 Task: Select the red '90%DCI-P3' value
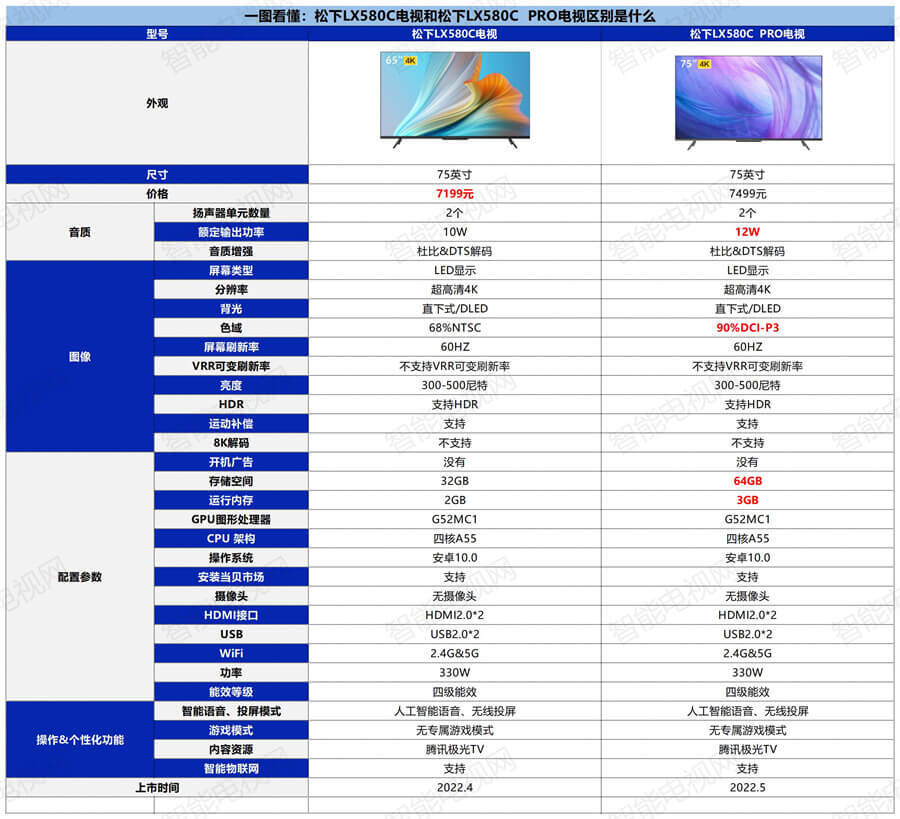[747, 328]
